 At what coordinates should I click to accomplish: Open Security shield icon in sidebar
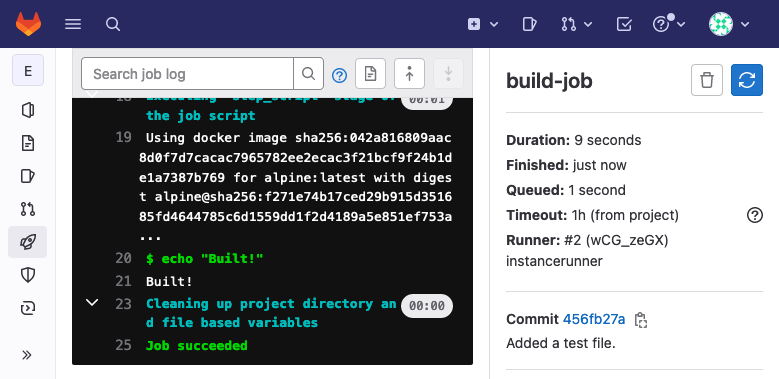(28, 275)
